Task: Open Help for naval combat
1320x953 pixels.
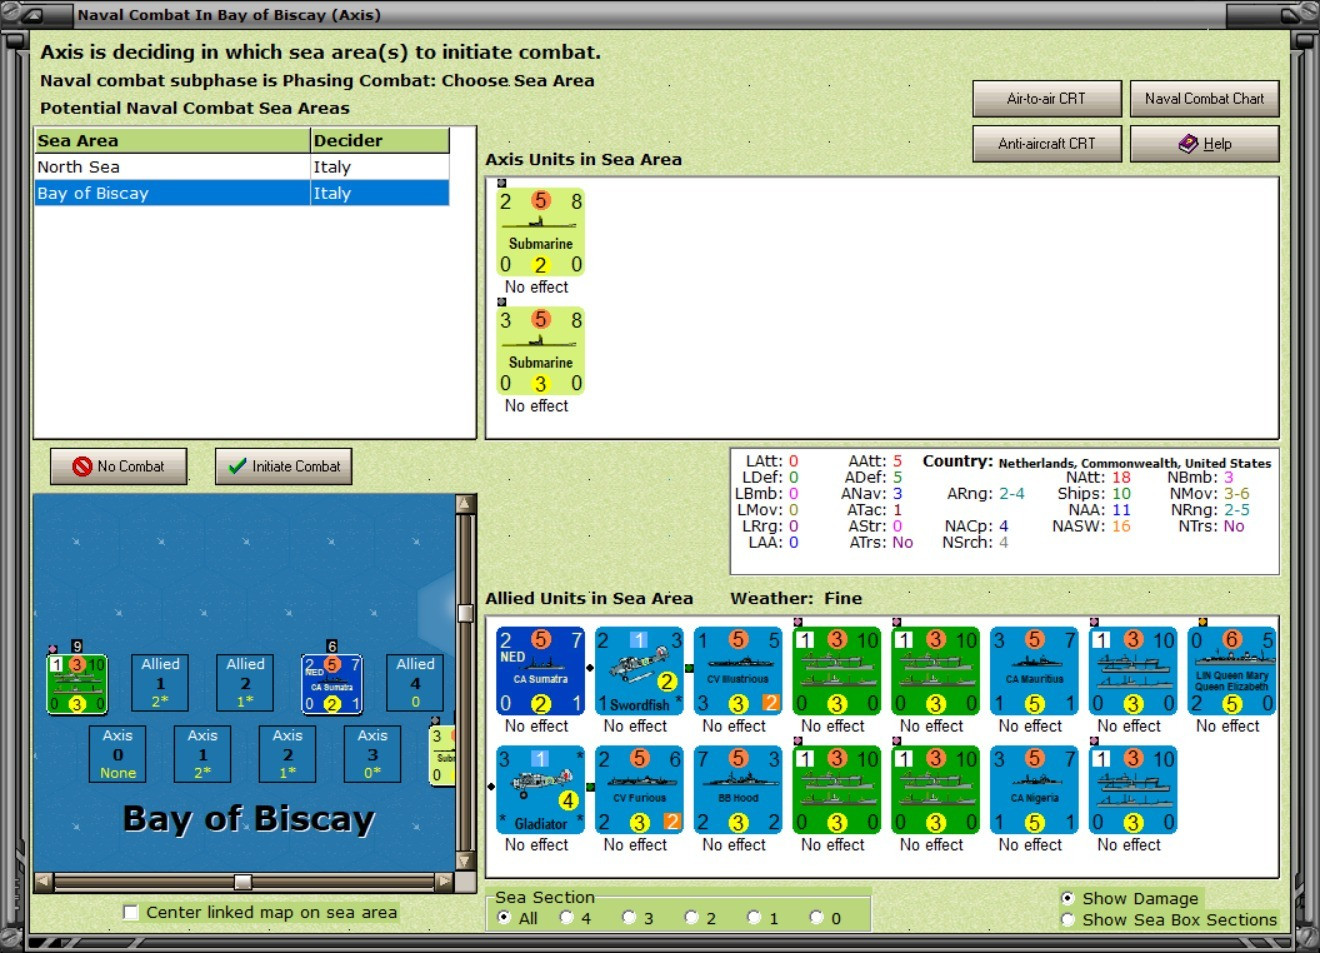Action: (x=1204, y=143)
